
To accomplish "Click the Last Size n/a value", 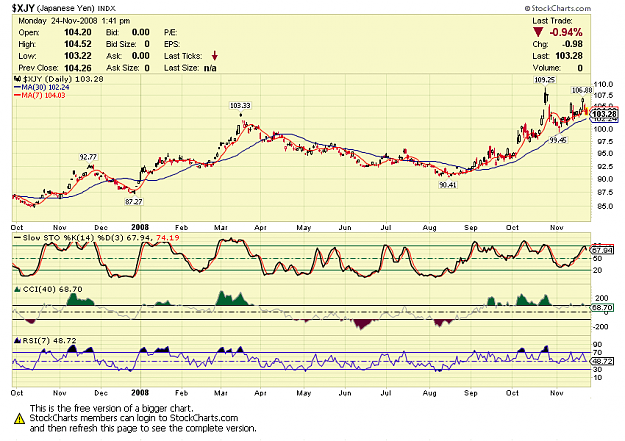I will coord(210,68).
